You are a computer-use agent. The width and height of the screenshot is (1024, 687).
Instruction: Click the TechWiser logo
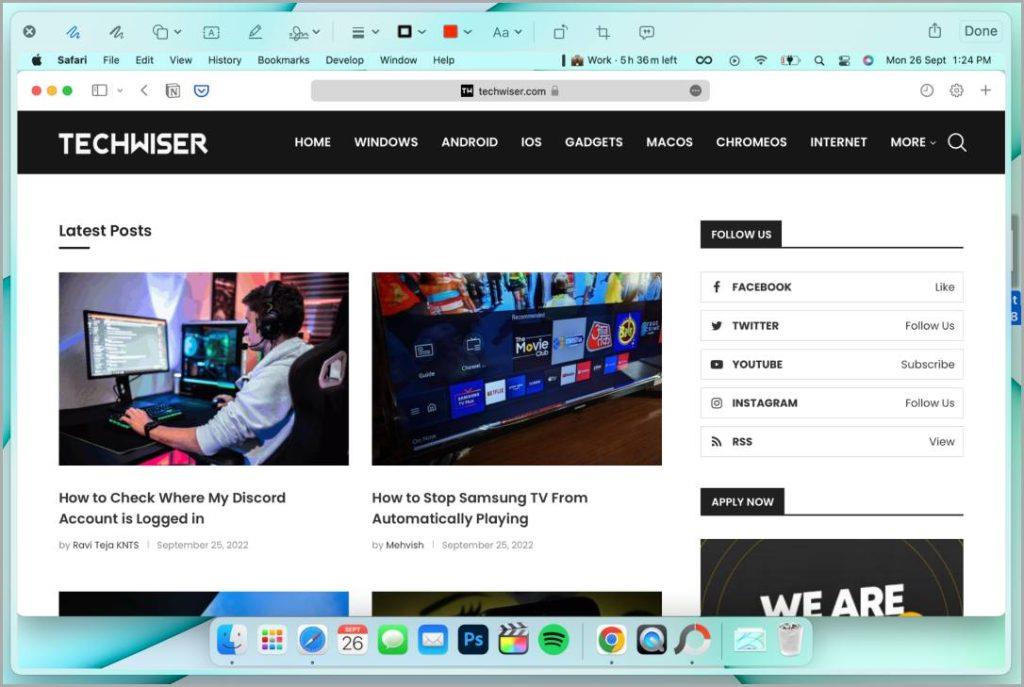(133, 143)
